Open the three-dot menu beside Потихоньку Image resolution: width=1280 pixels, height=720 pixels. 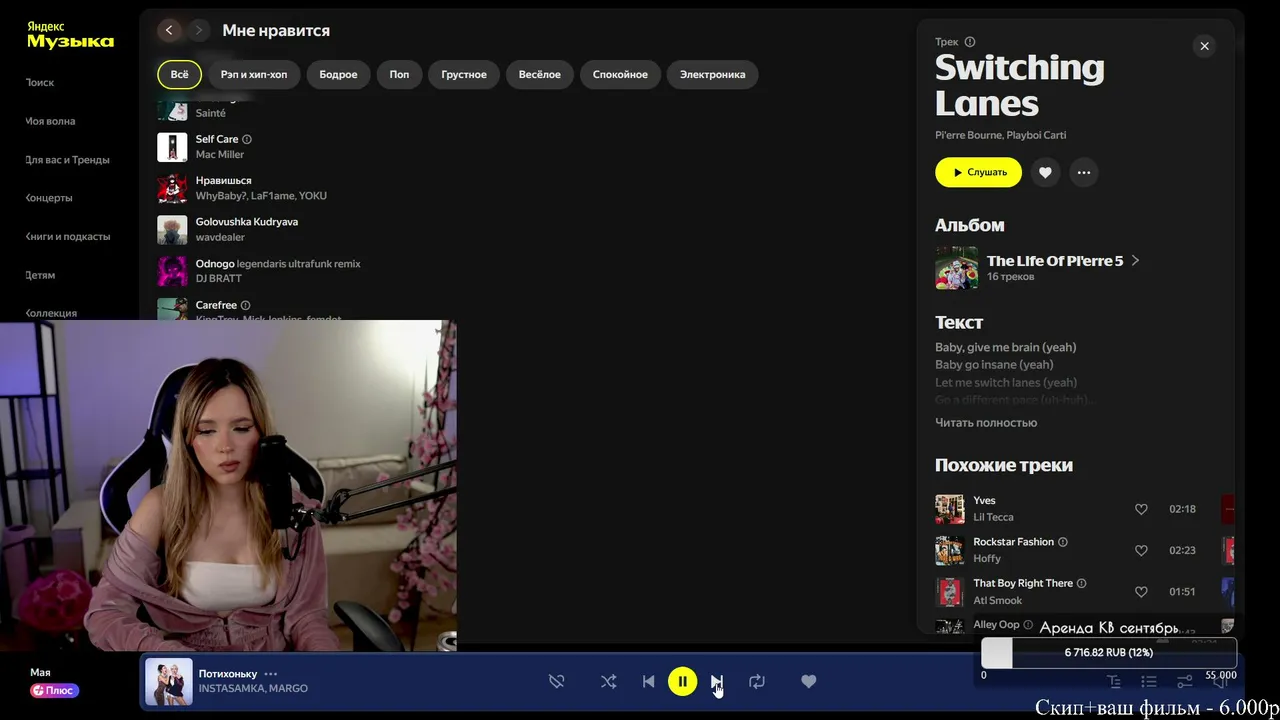click(270, 674)
